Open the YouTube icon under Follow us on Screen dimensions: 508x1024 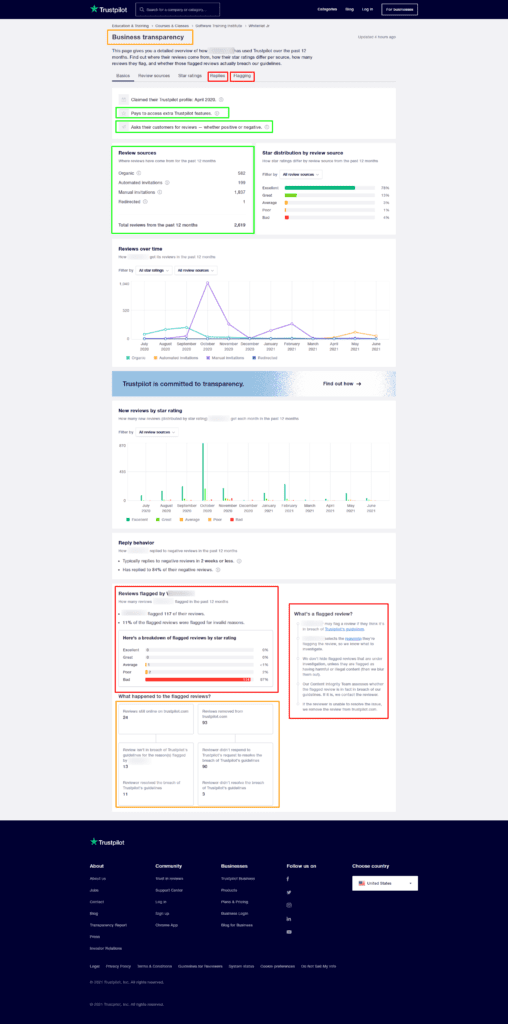tap(288, 932)
